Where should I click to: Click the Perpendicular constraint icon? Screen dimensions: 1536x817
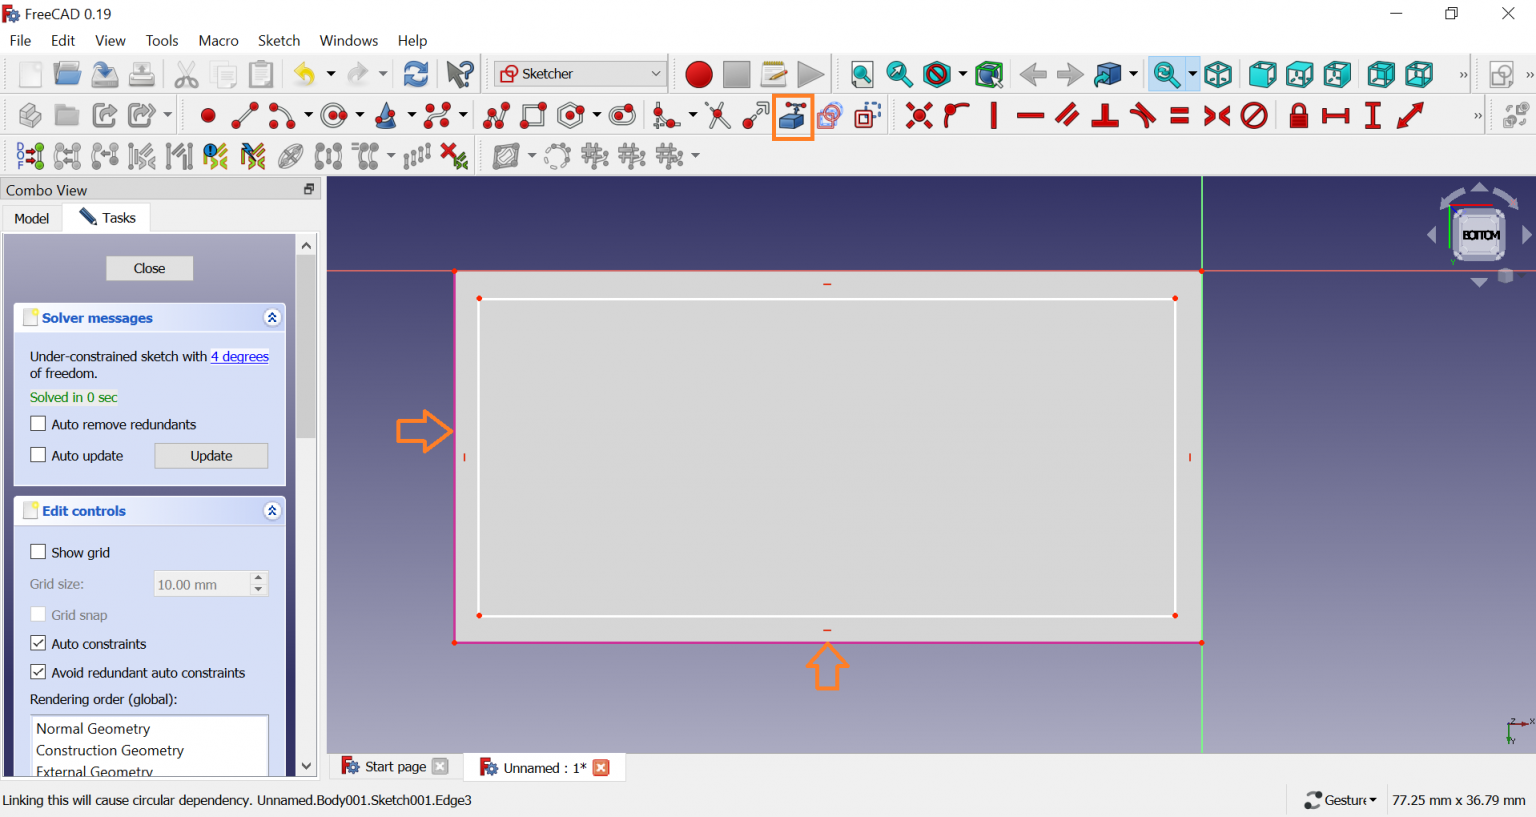click(x=1105, y=116)
